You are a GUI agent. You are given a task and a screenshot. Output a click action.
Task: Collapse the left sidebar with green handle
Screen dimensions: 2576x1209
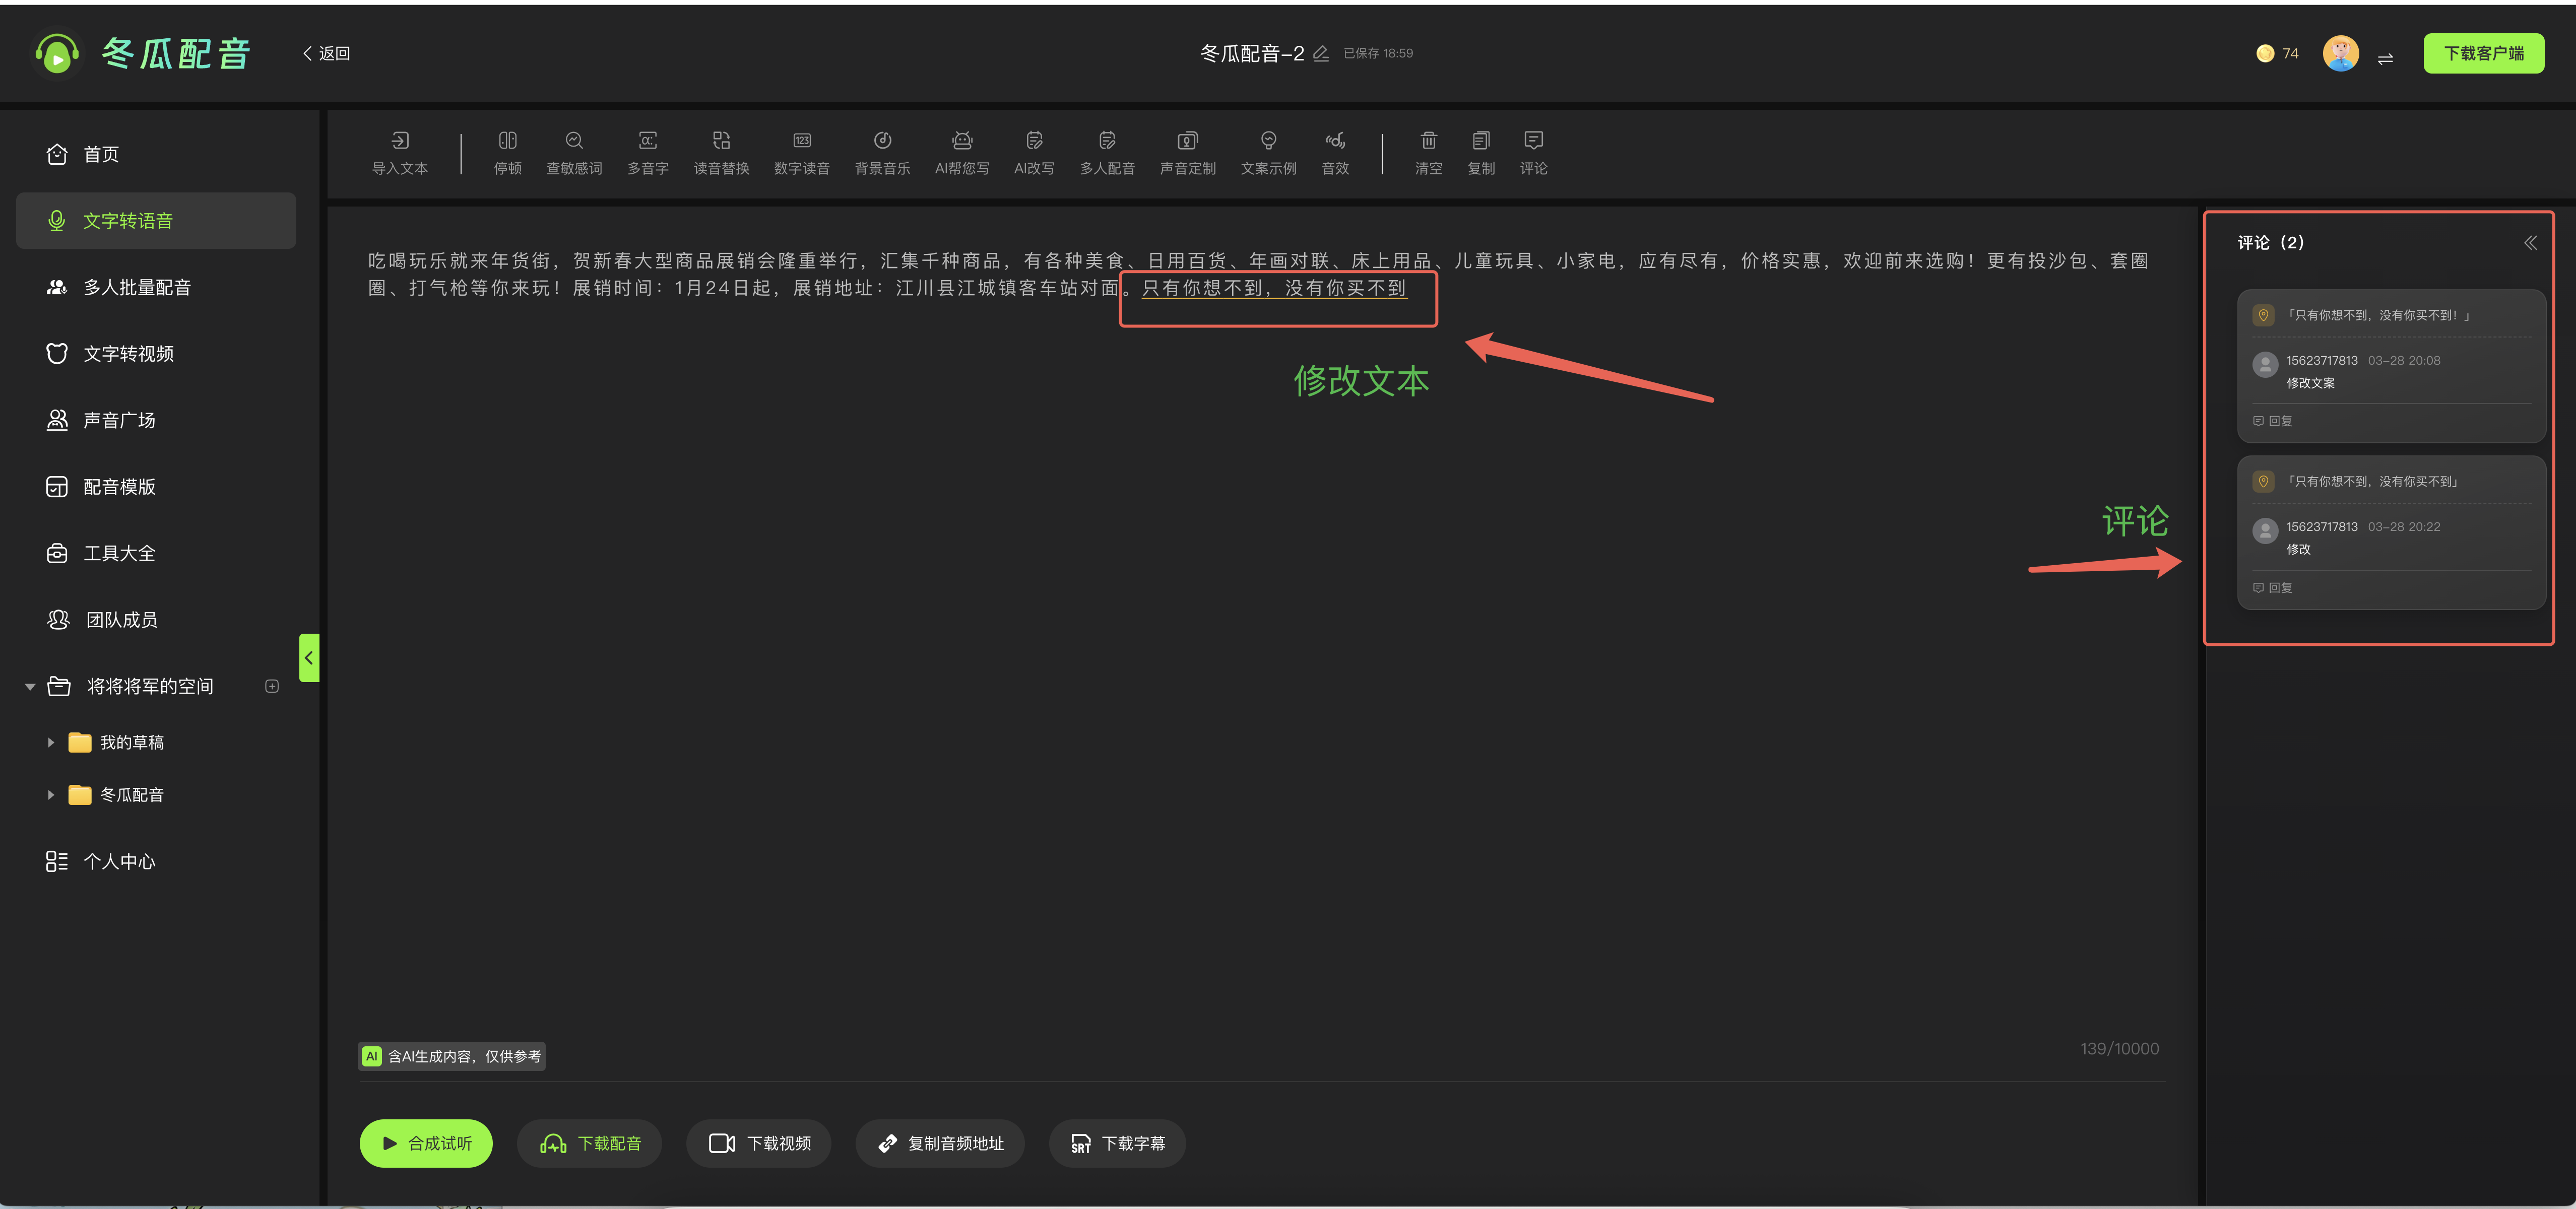tap(309, 658)
